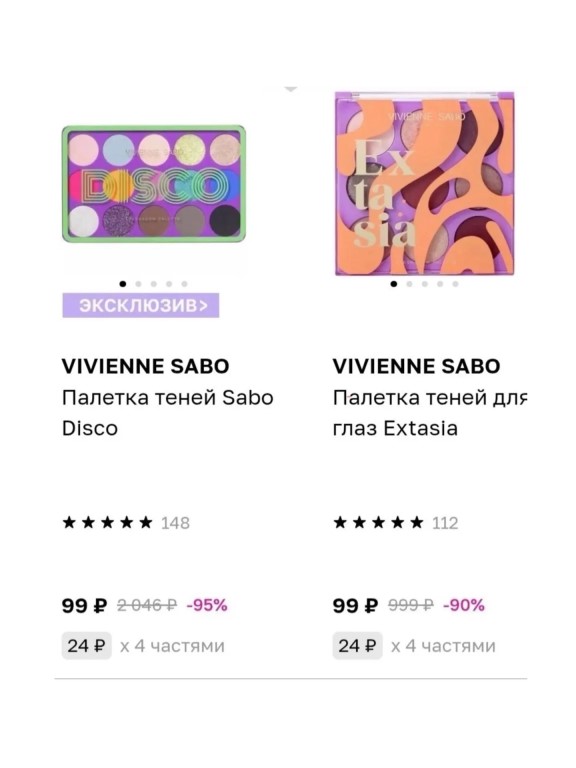This screenshot has width=576, height=768.
Task: Select second carousel dot under Extasia palette
Action: click(409, 284)
